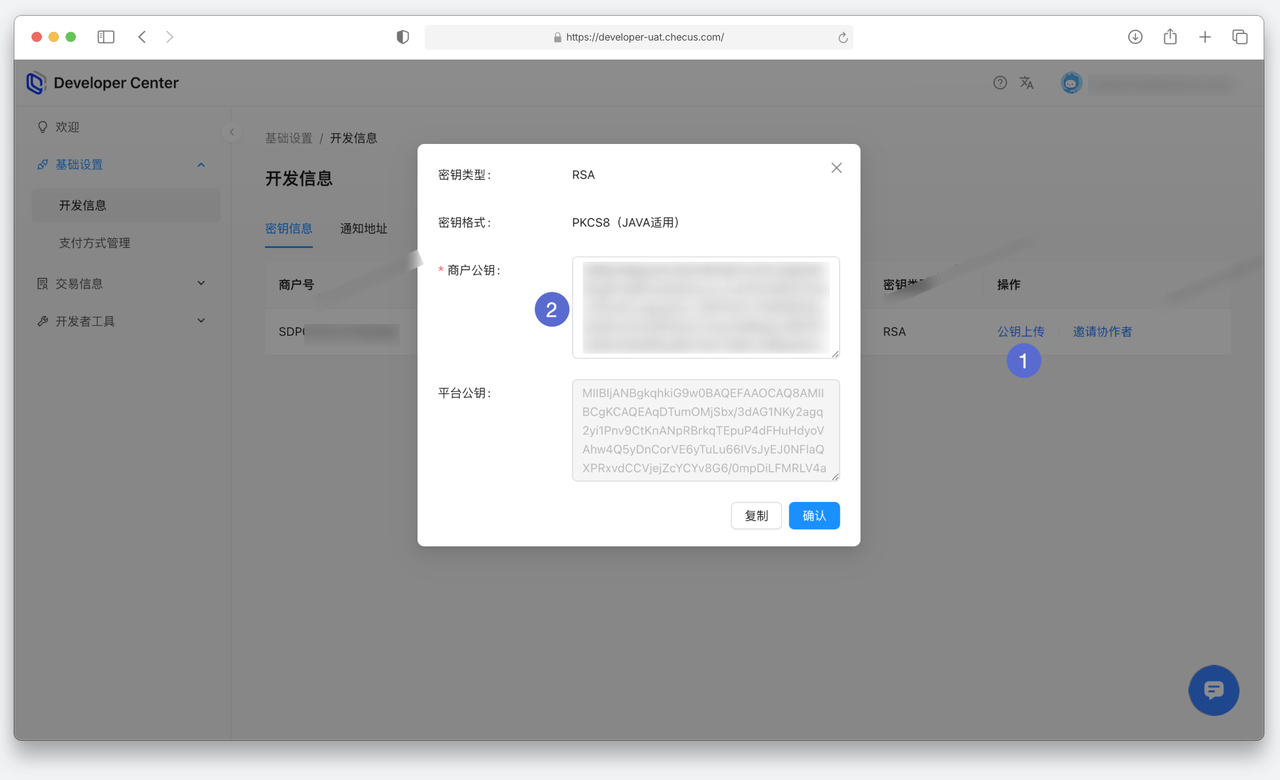Click the 邀请协作者 link
This screenshot has width=1280, height=780.
[x=1102, y=332]
